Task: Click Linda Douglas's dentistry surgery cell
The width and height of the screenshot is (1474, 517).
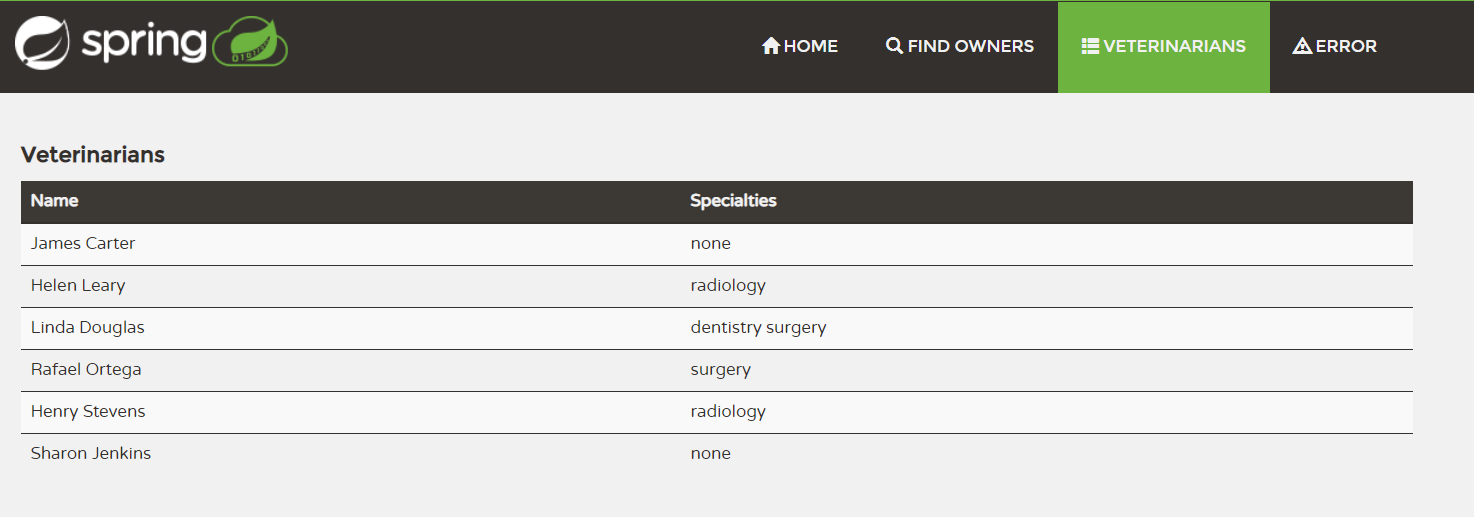Action: click(x=758, y=328)
